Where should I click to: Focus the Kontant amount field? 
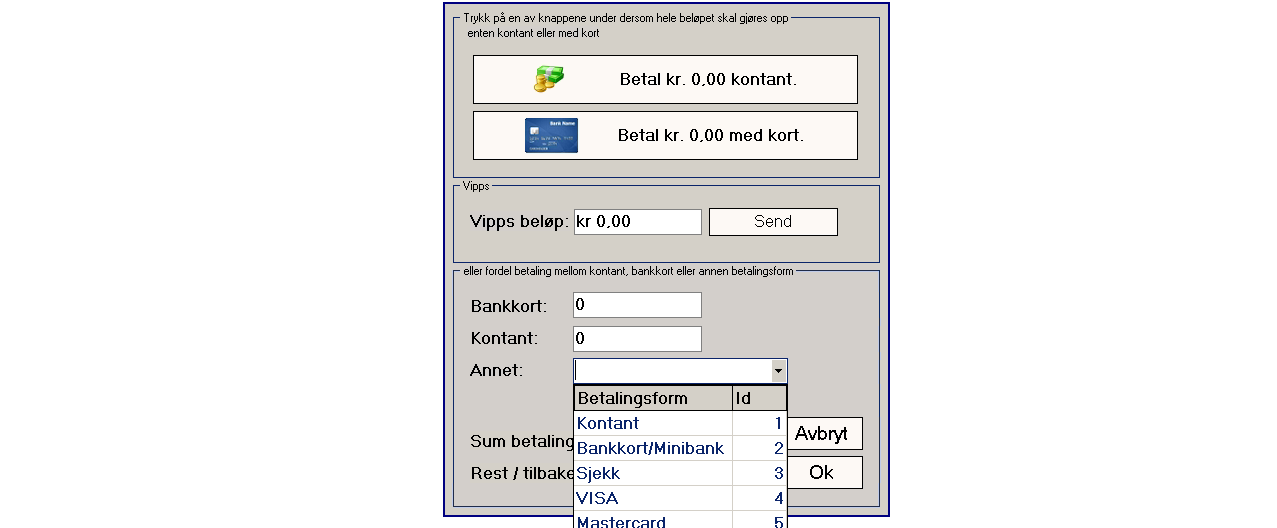point(637,339)
